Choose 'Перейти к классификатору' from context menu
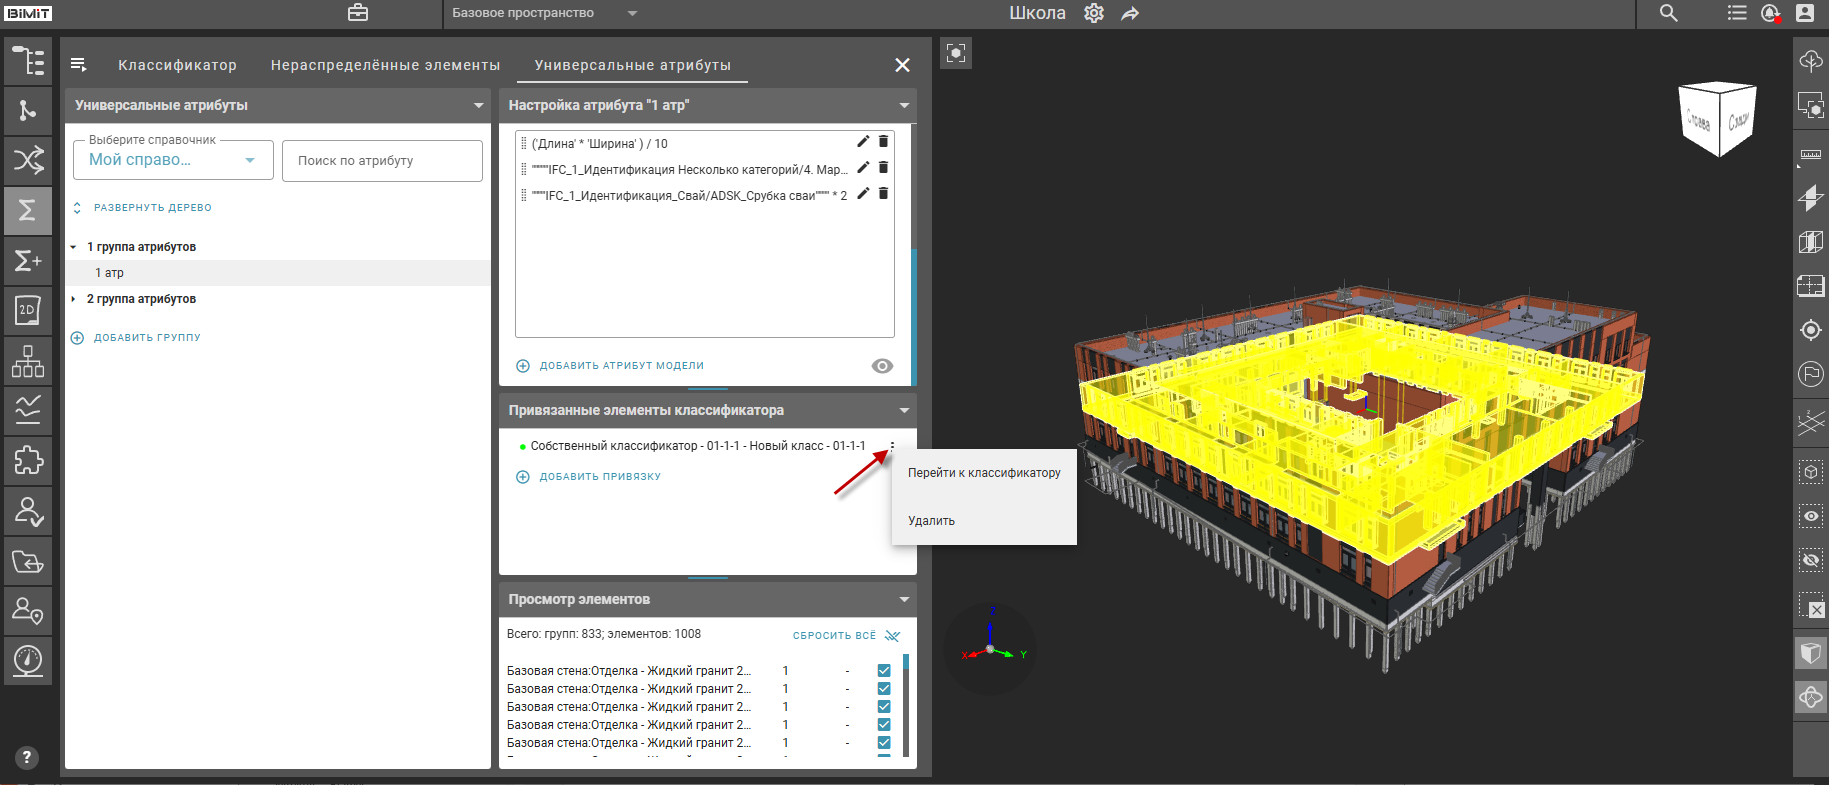The width and height of the screenshot is (1829, 785). pos(984,473)
